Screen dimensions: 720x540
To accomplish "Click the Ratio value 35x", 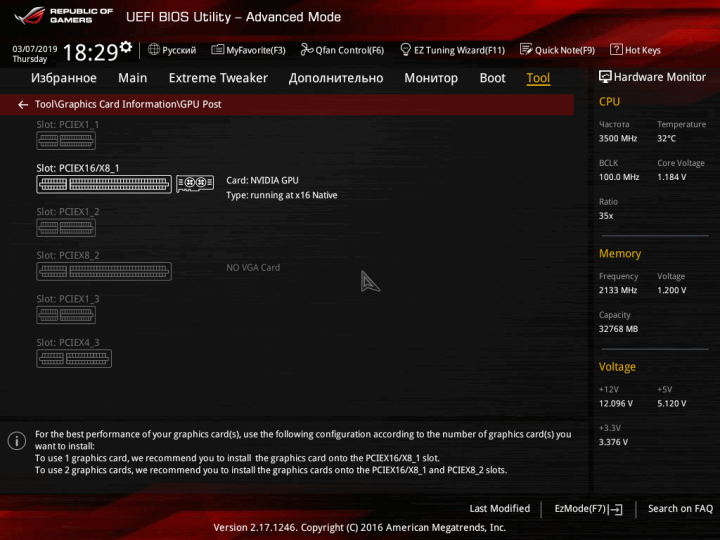I will click(606, 216).
